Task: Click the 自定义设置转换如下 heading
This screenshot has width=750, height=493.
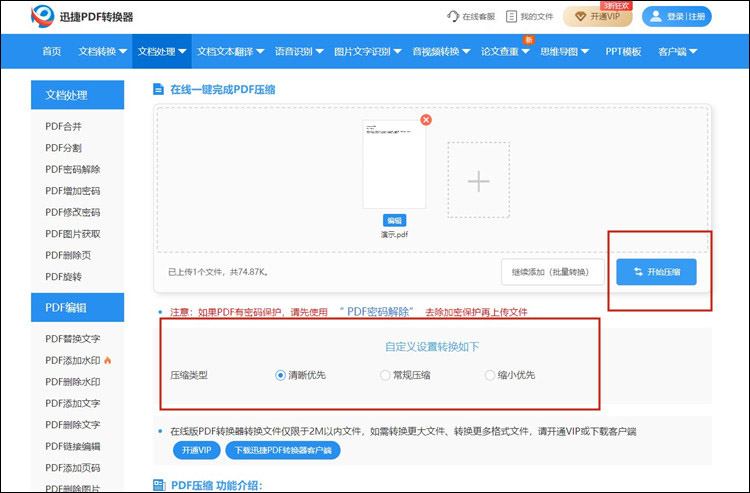Action: 432,347
